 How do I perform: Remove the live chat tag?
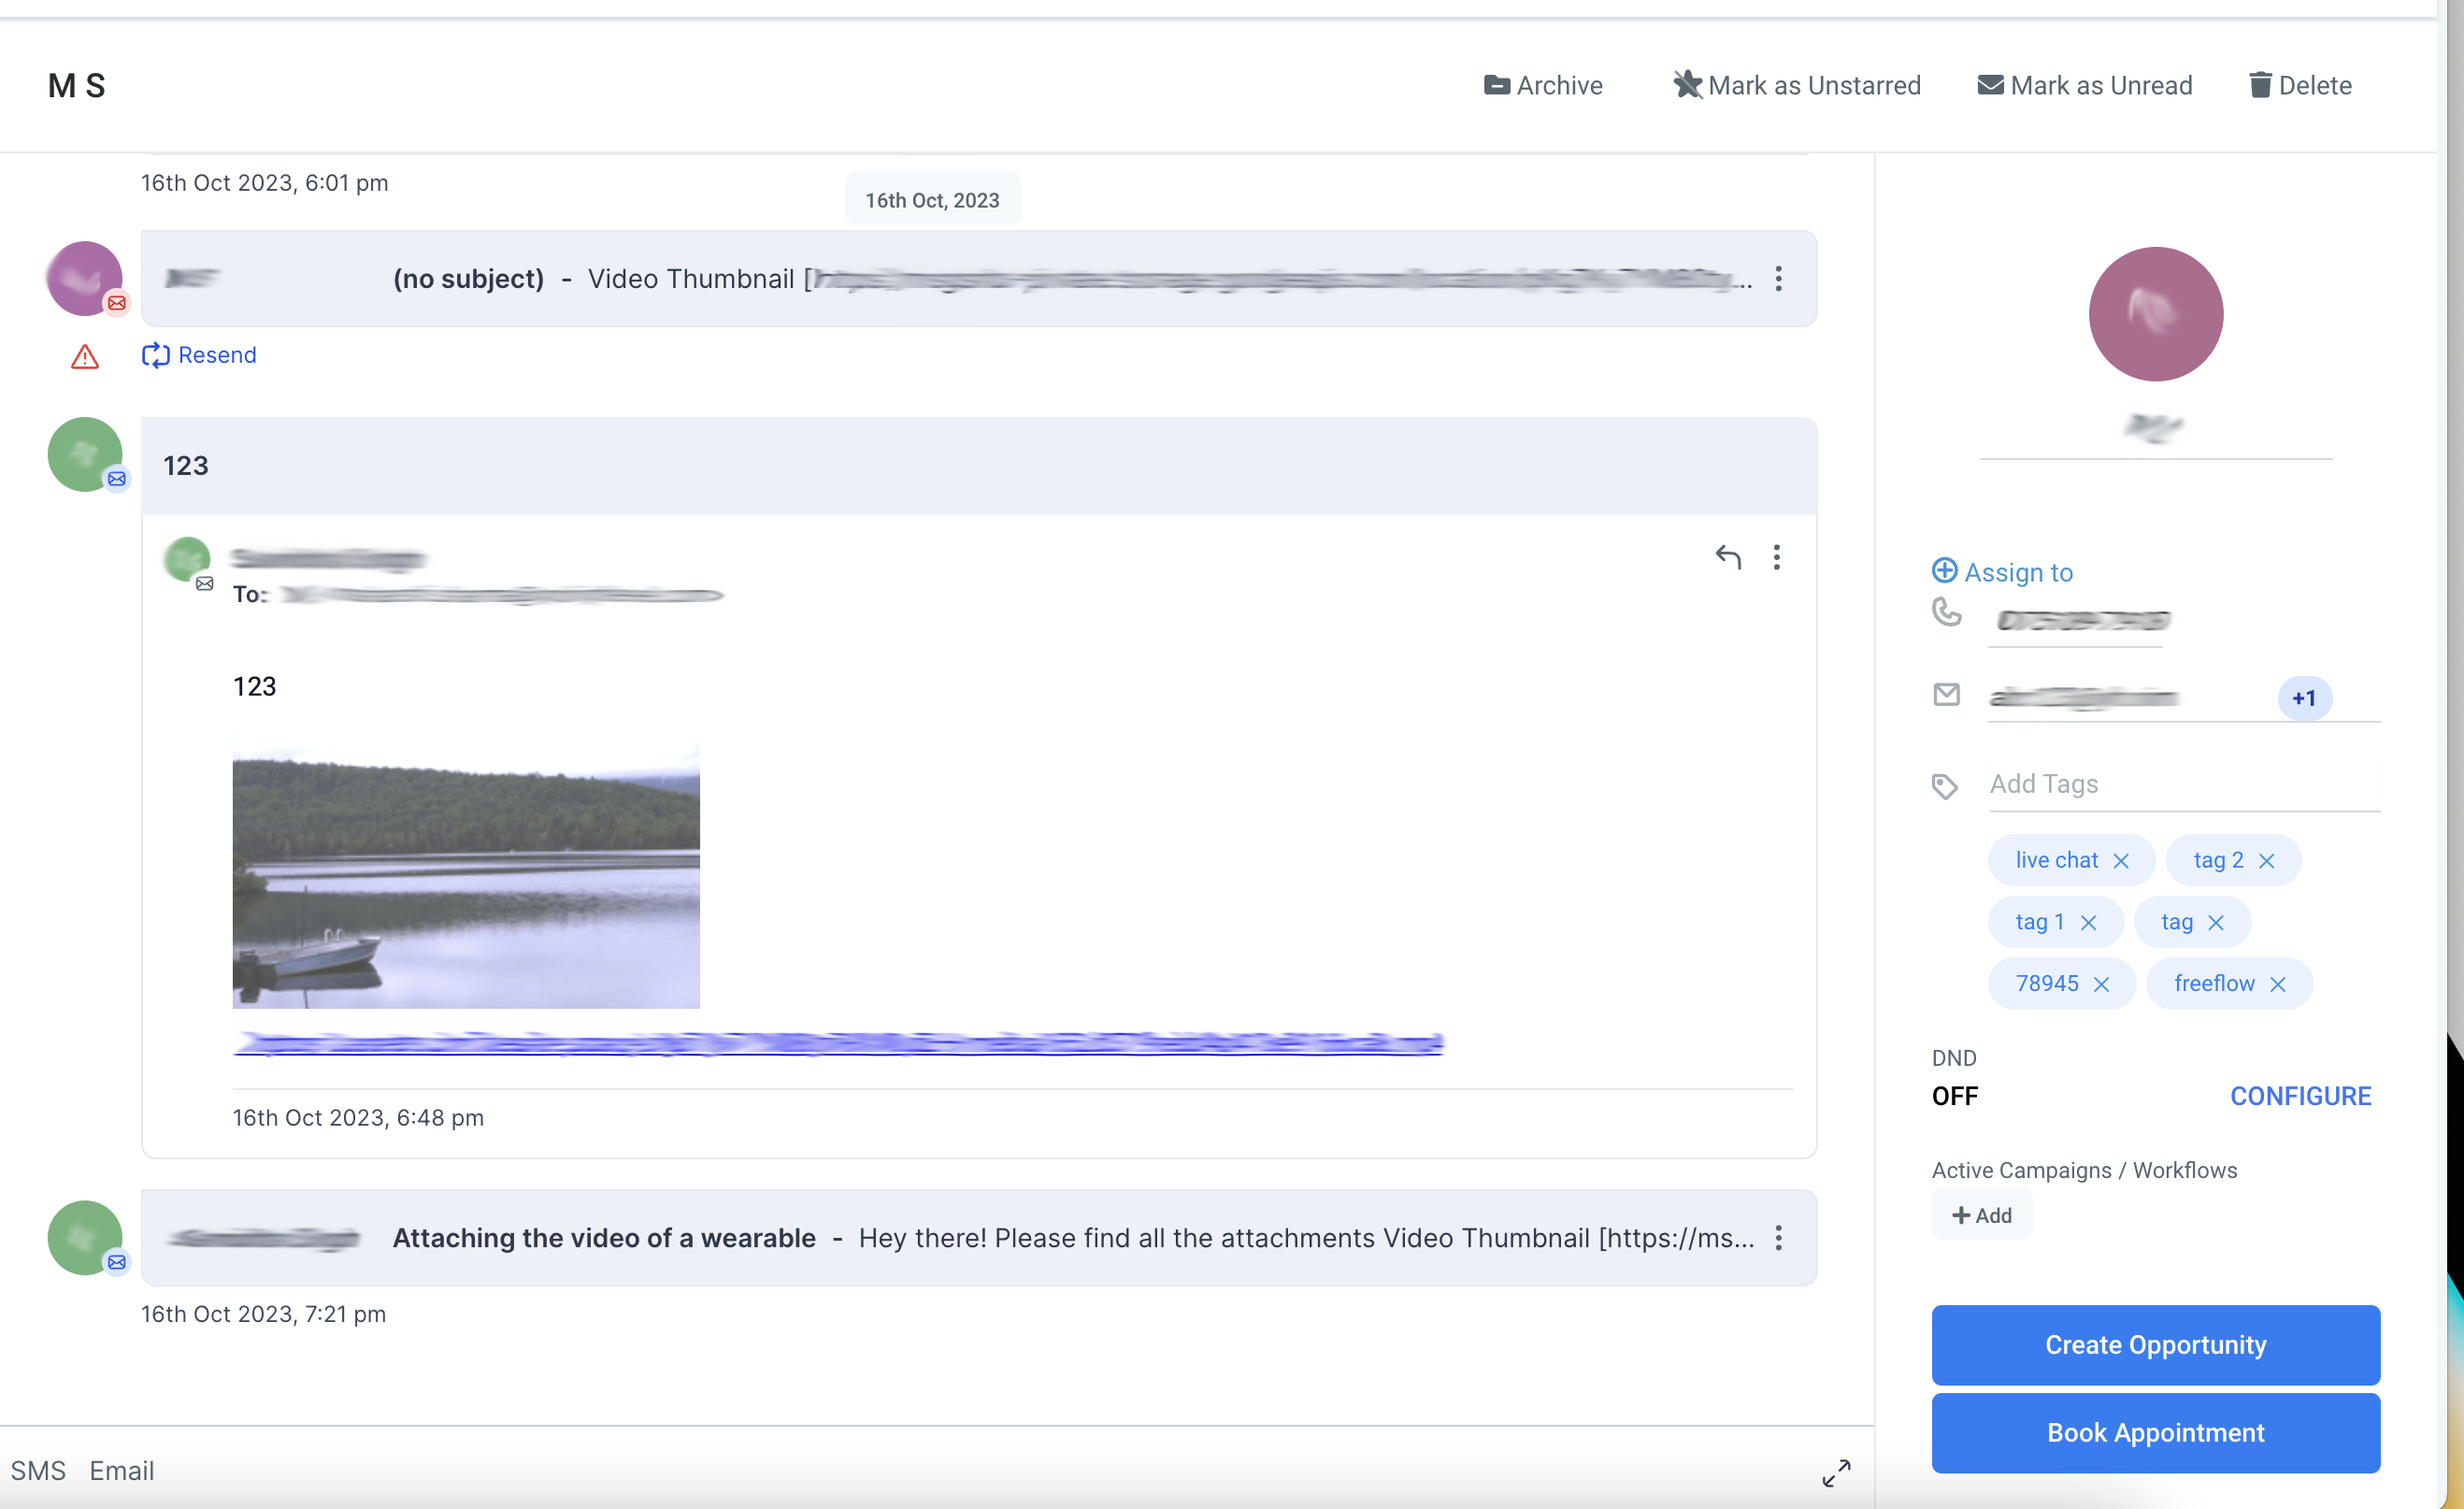tap(2121, 861)
